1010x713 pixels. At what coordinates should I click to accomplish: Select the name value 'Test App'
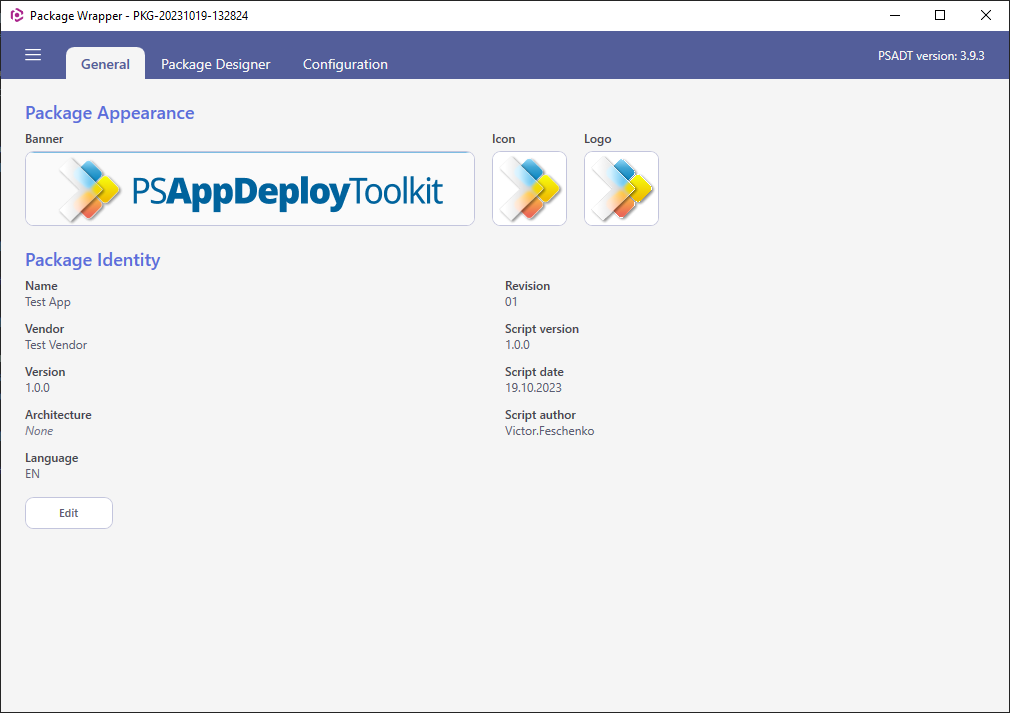point(48,302)
